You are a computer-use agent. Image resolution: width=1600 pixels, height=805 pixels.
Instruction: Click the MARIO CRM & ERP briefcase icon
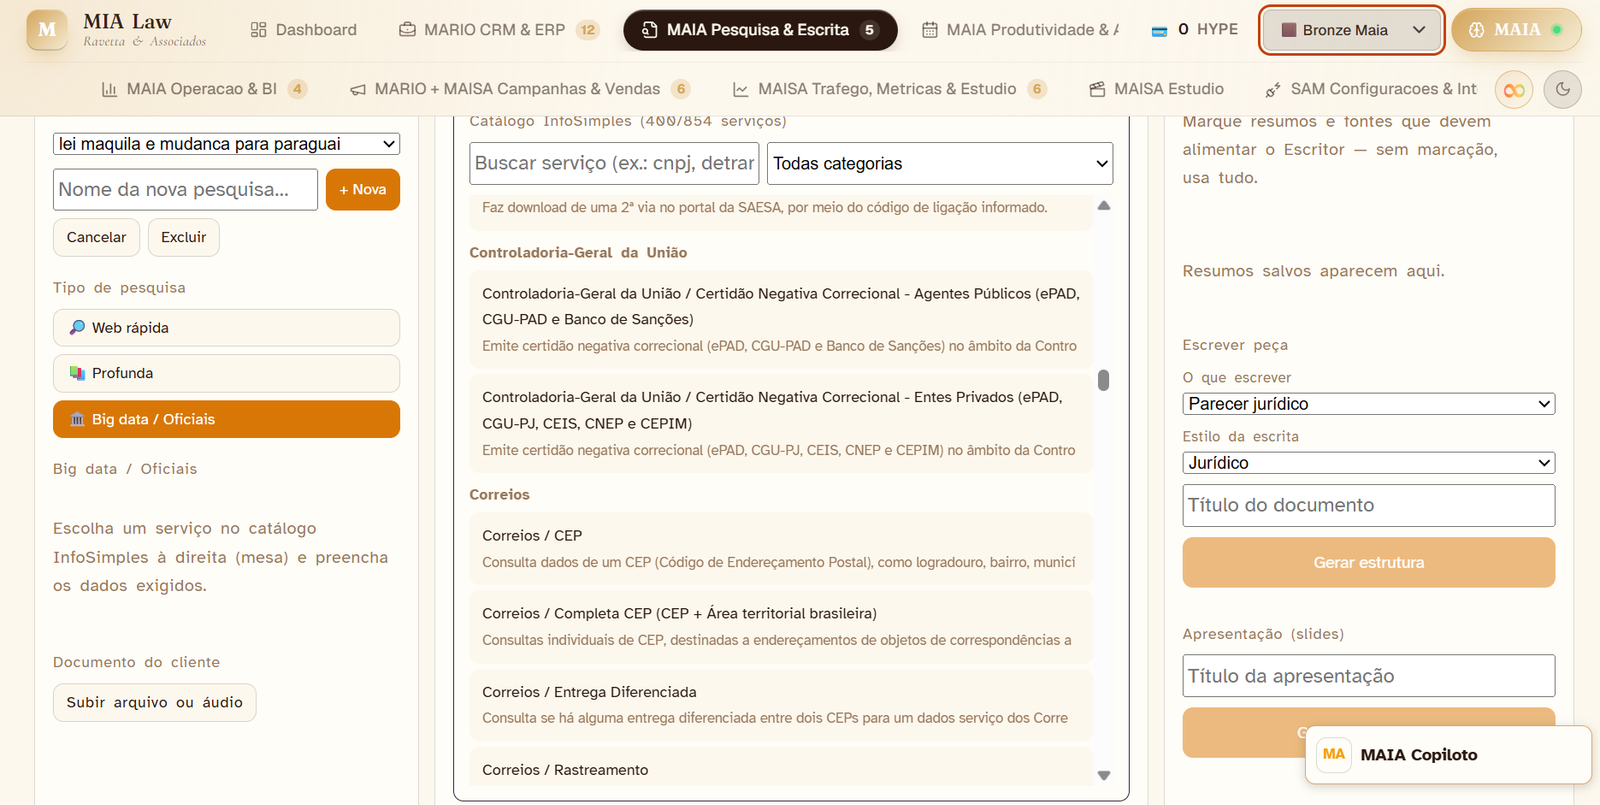(407, 30)
